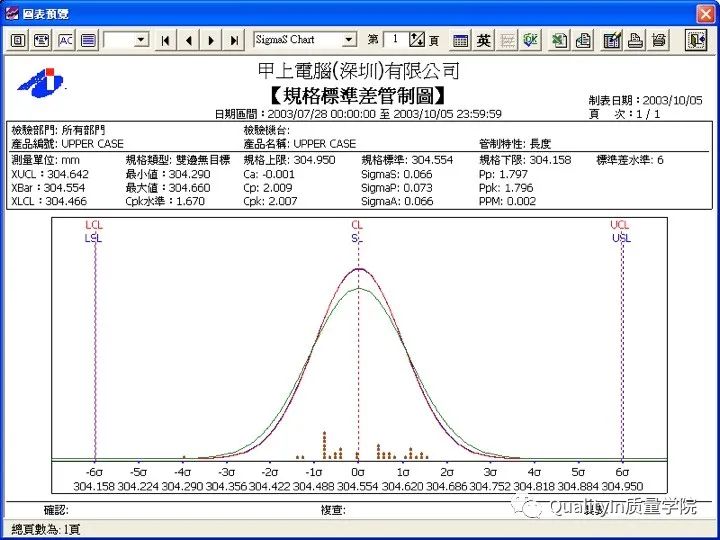Open the printer setup icon
Image resolution: width=720 pixels, height=540 pixels.
point(658,40)
